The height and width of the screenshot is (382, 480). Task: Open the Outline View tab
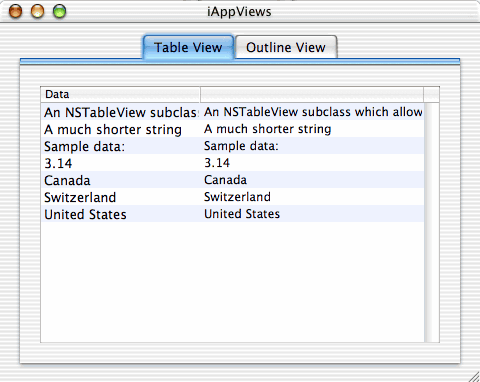click(x=286, y=47)
